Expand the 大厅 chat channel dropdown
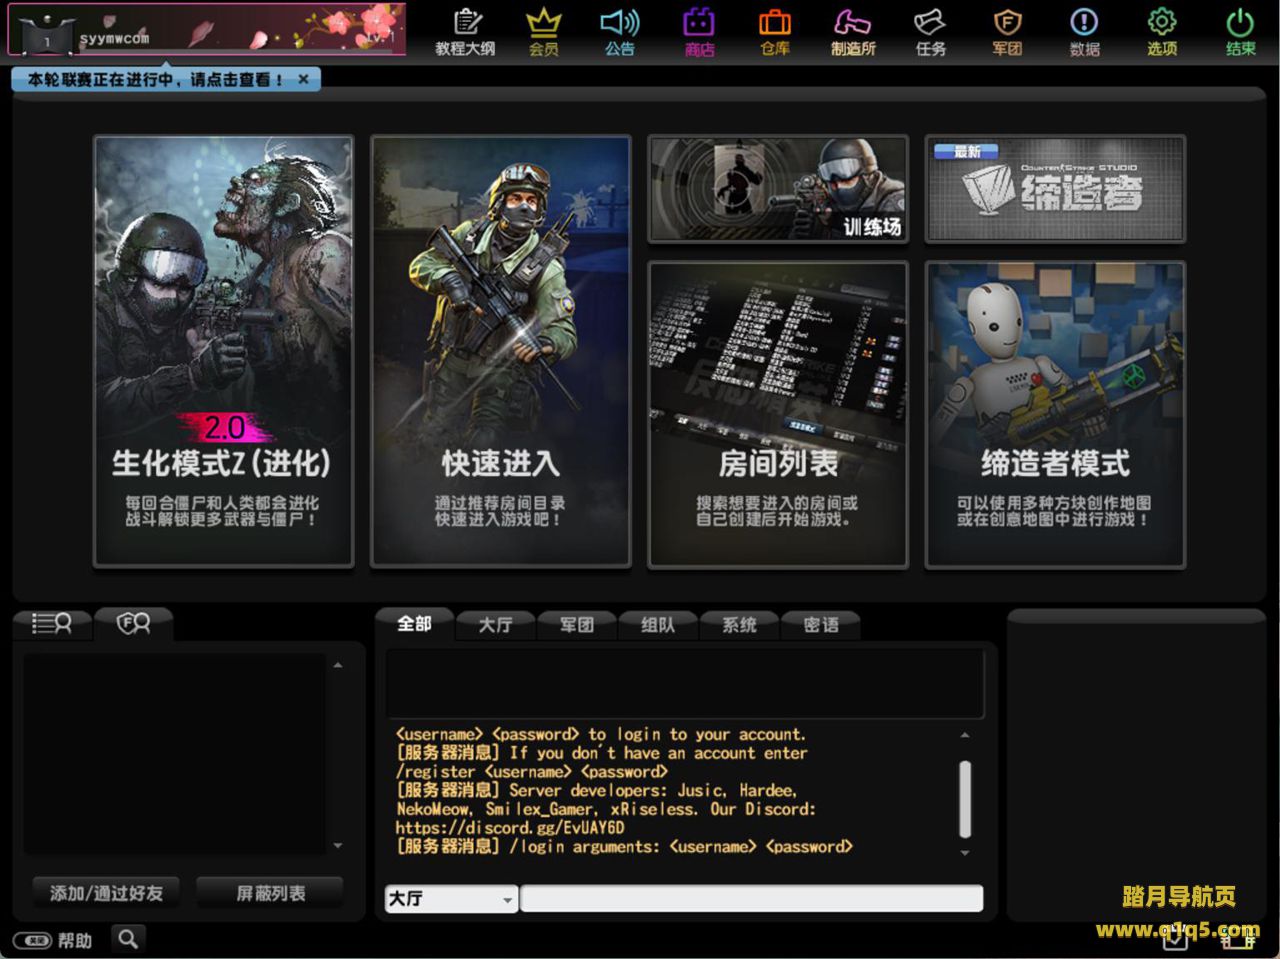The width and height of the screenshot is (1280, 959). point(507,900)
